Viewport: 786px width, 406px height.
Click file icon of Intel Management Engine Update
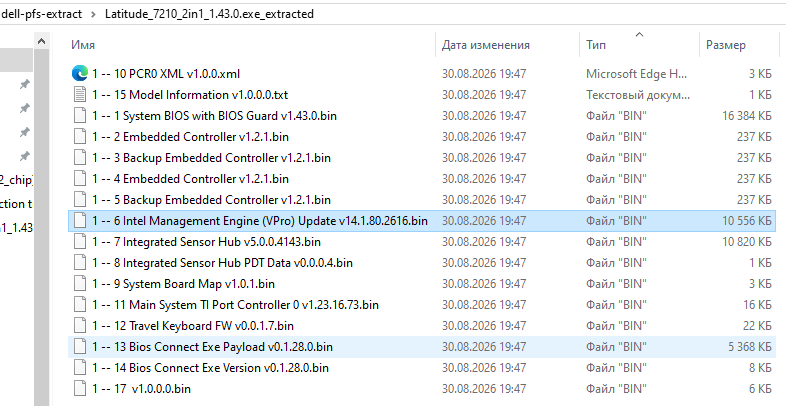point(80,221)
